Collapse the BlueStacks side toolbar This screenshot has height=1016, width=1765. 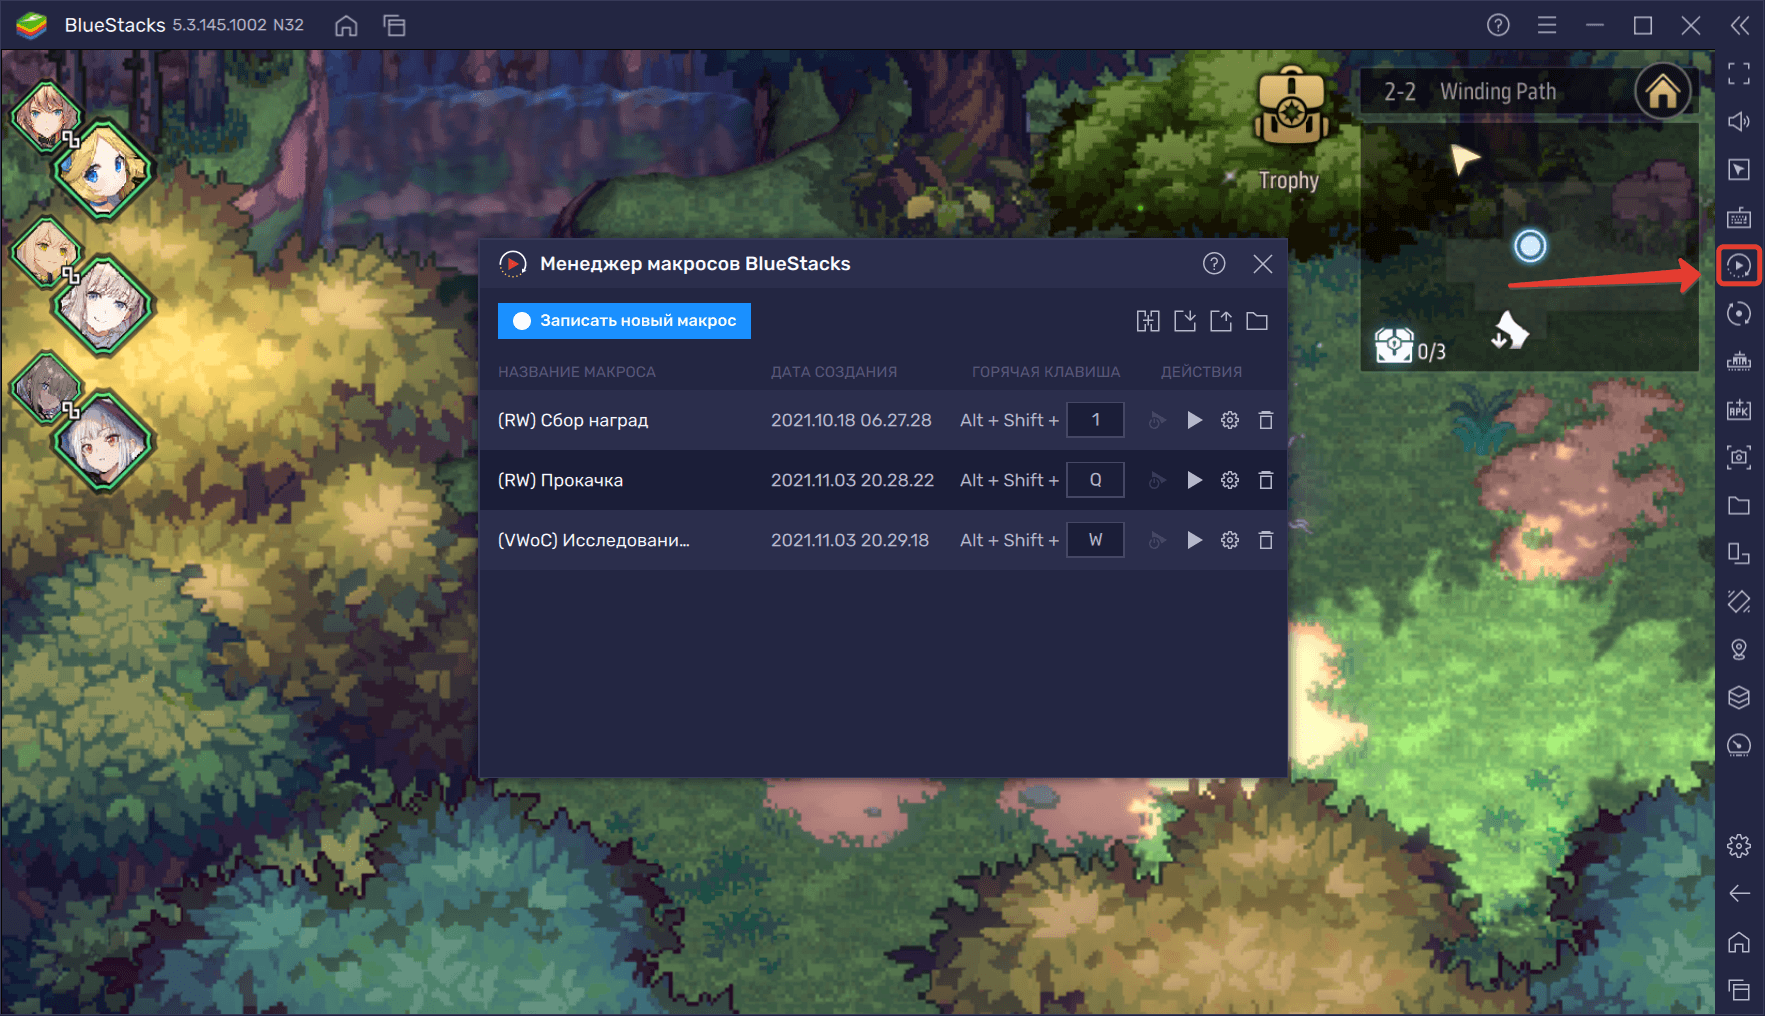tap(1740, 25)
